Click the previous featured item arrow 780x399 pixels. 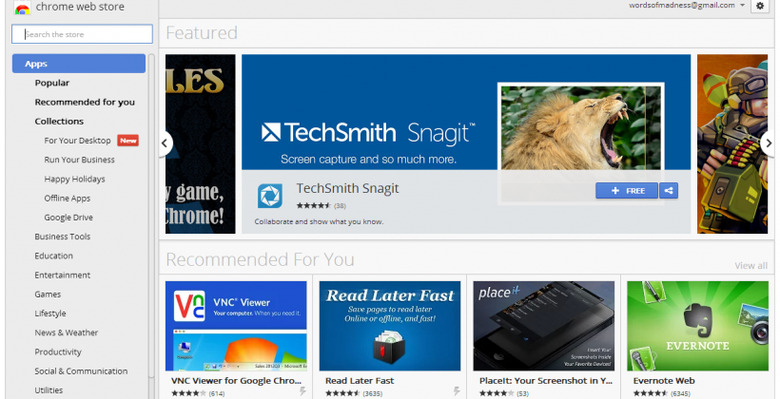click(165, 143)
